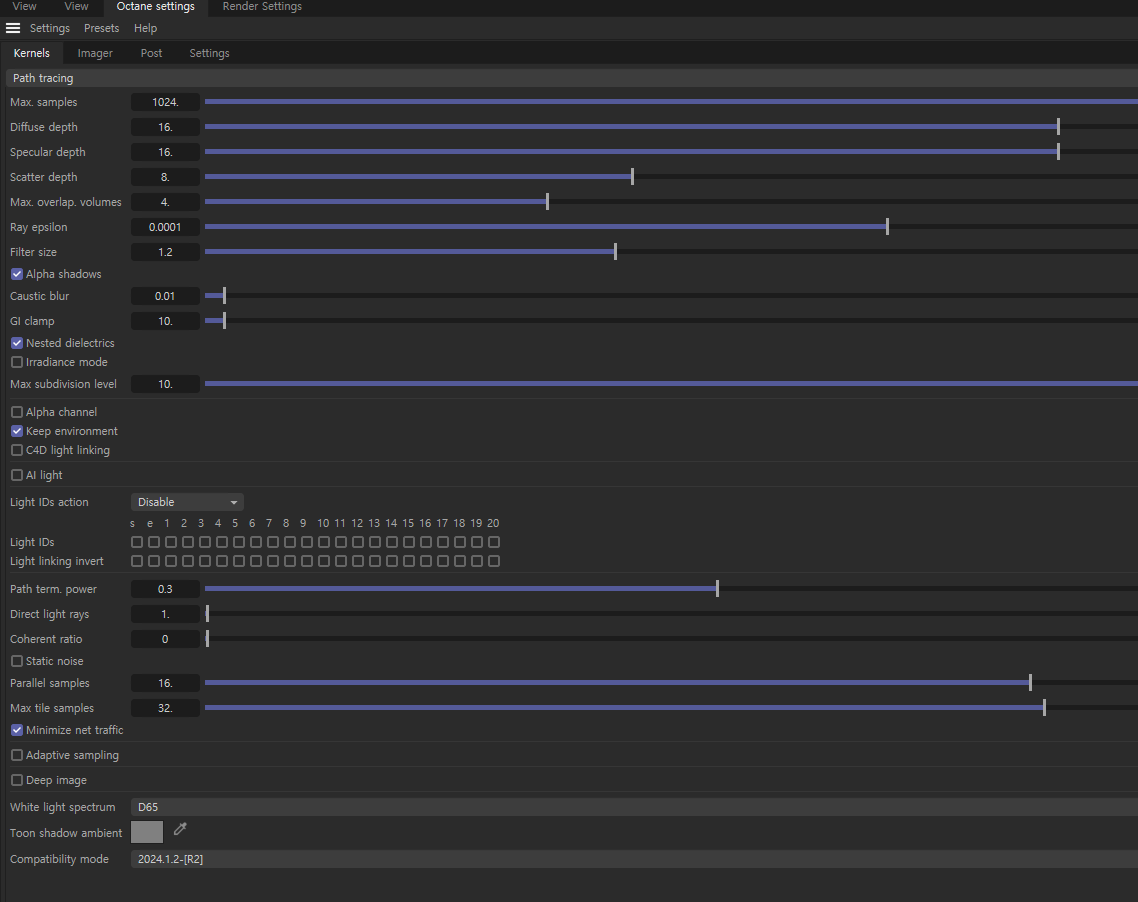This screenshot has width=1138, height=902.
Task: Select the Octane settings tab
Action: click(x=155, y=7)
